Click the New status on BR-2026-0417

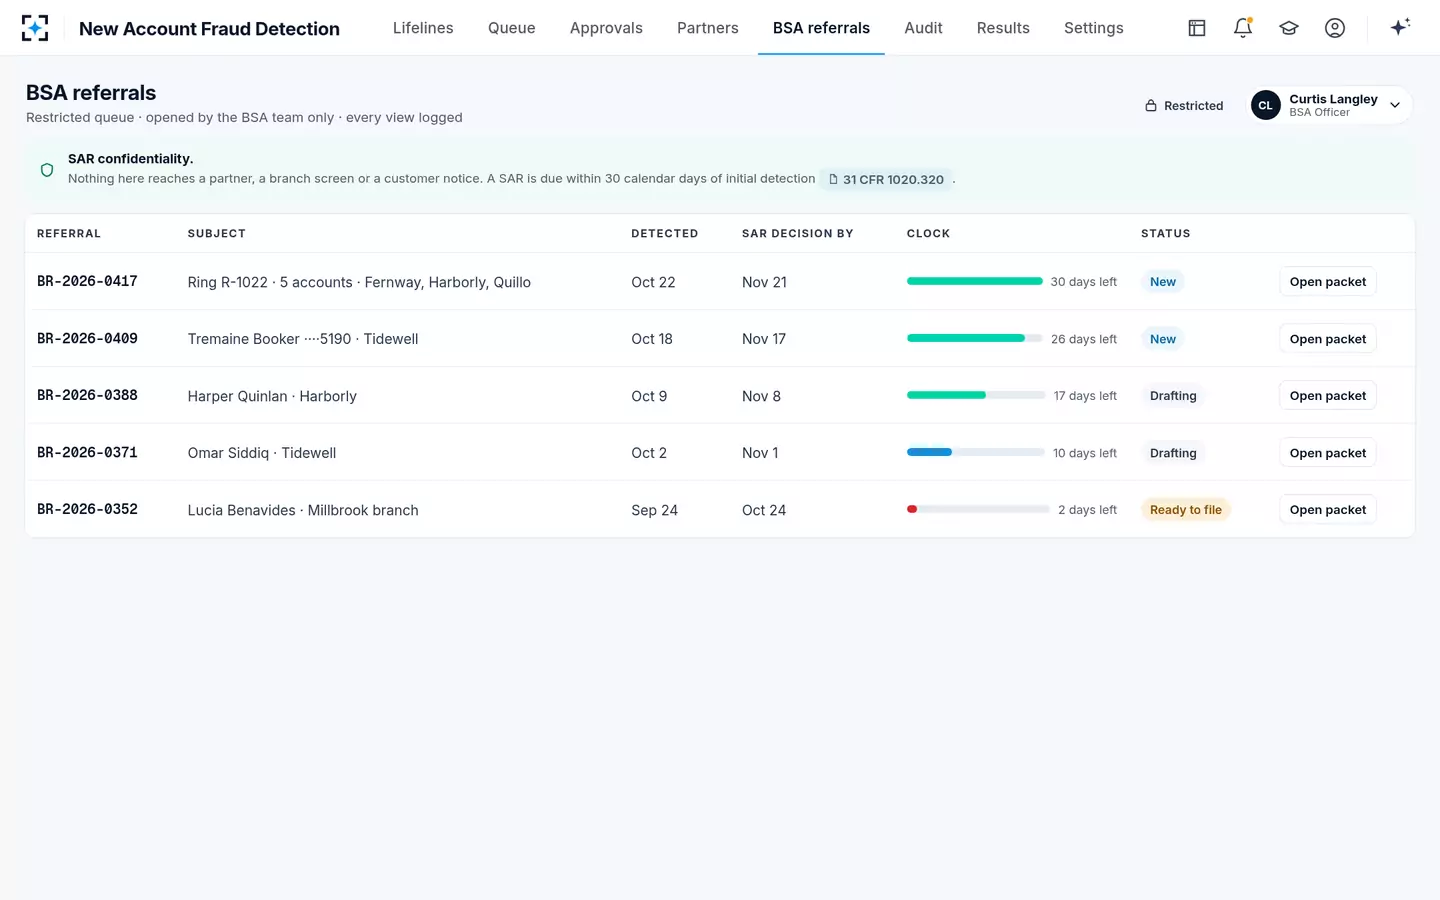(x=1162, y=282)
